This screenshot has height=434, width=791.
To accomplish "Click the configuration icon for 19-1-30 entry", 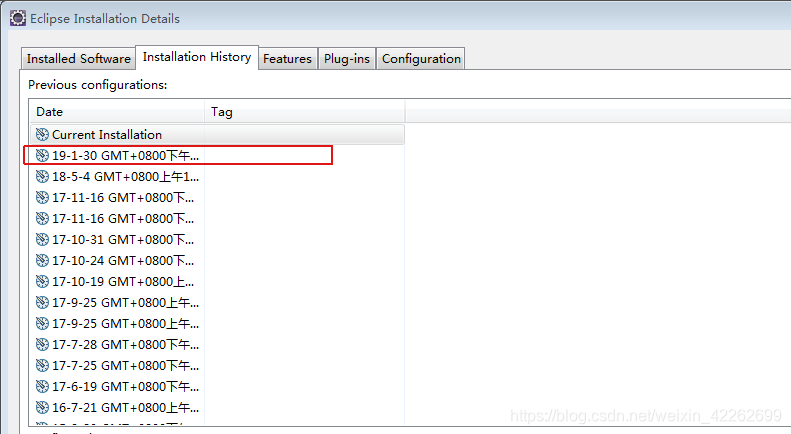I will 42,155.
